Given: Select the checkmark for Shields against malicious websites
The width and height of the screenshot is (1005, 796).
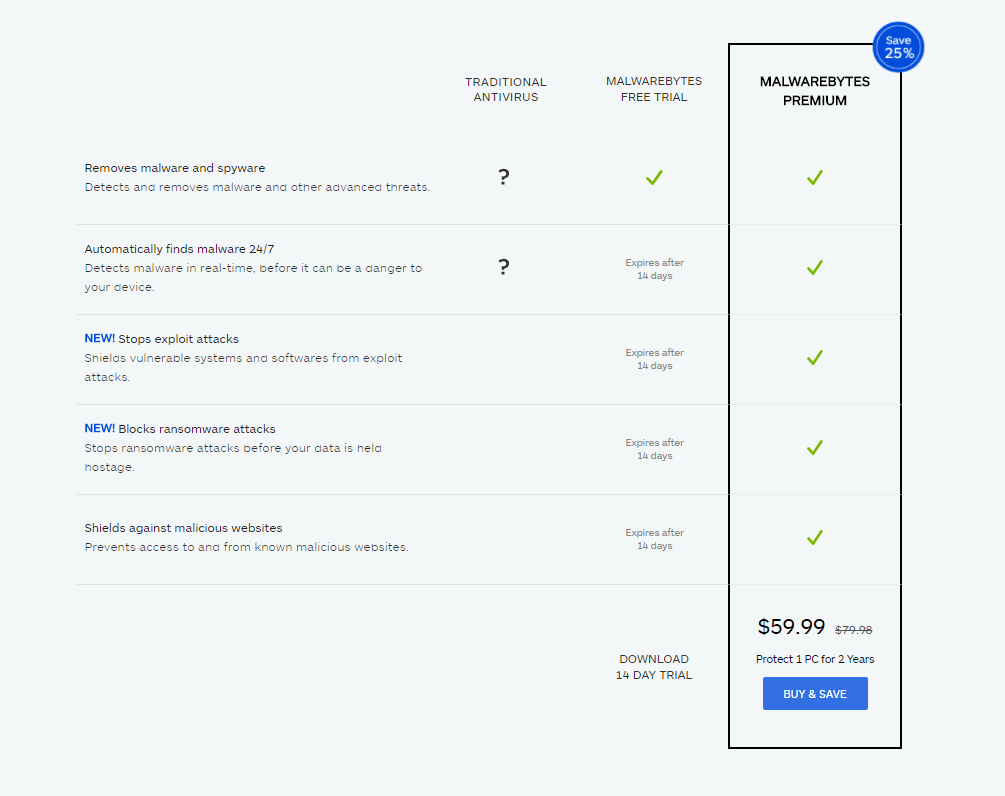Looking at the screenshot, I should pos(814,537).
